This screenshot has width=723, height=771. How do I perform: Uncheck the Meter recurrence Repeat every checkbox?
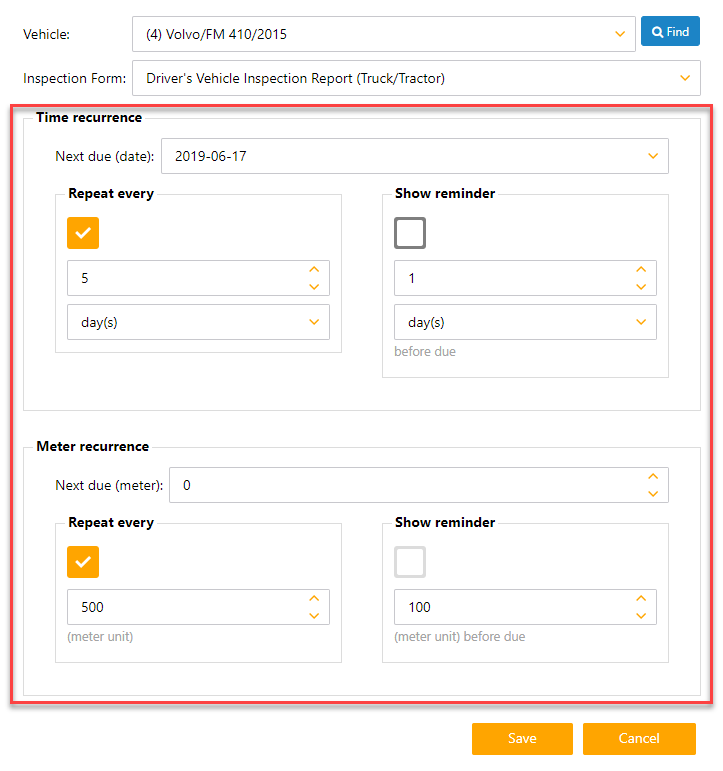[x=83, y=562]
